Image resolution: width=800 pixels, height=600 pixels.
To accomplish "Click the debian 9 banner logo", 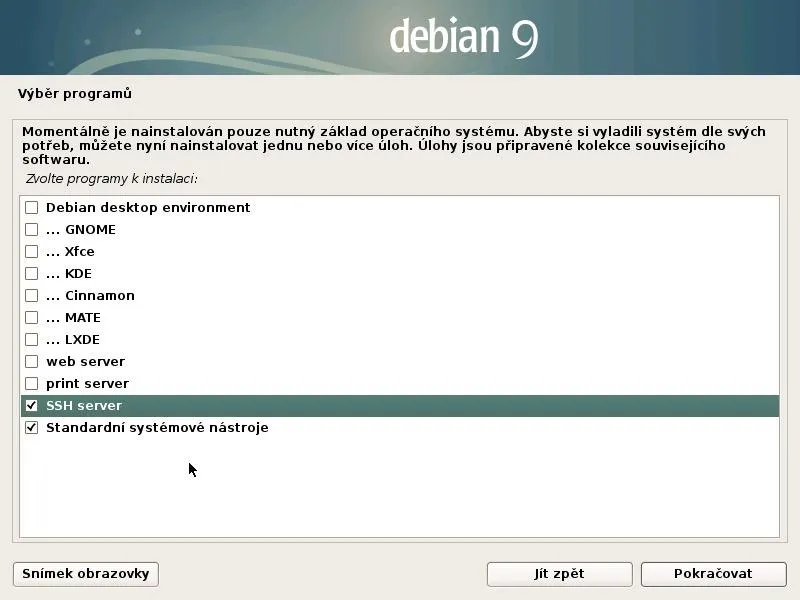I will click(x=464, y=37).
